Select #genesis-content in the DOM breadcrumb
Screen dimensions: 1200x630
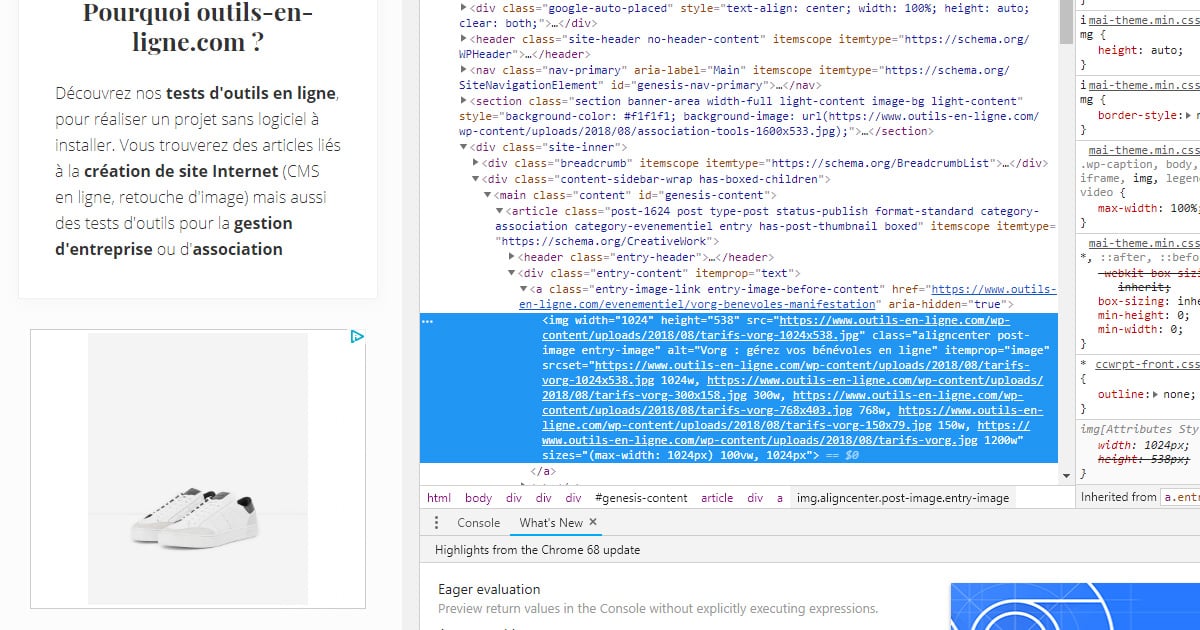(641, 497)
